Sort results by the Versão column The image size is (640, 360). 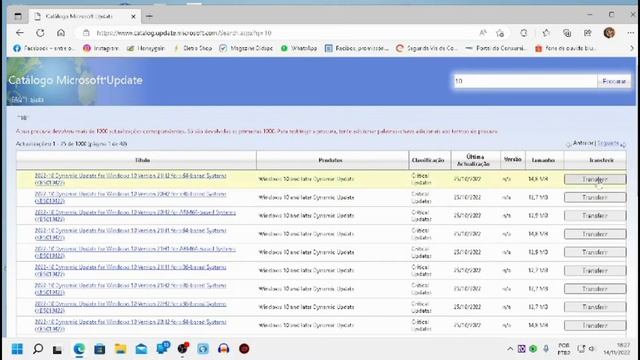[513, 160]
